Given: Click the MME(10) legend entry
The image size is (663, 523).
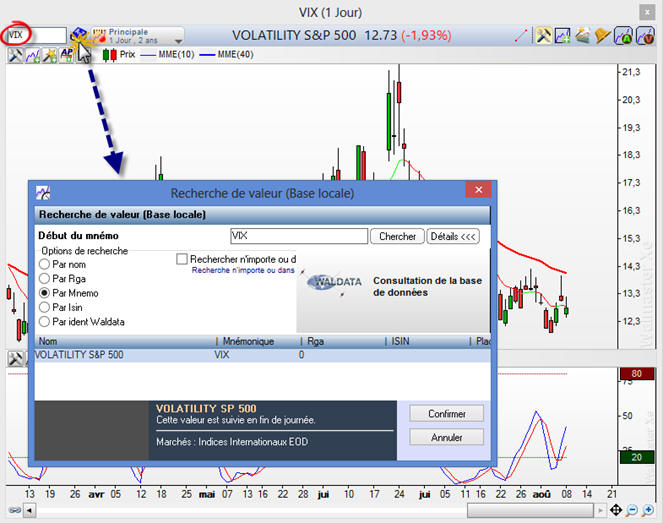Looking at the screenshot, I should click(x=167, y=55).
